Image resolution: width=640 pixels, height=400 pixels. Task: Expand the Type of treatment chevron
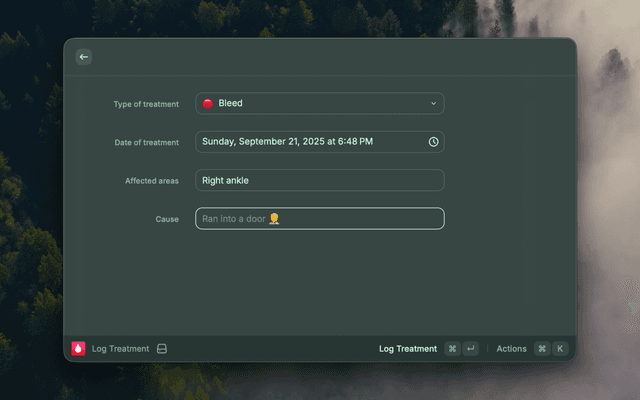click(x=434, y=103)
